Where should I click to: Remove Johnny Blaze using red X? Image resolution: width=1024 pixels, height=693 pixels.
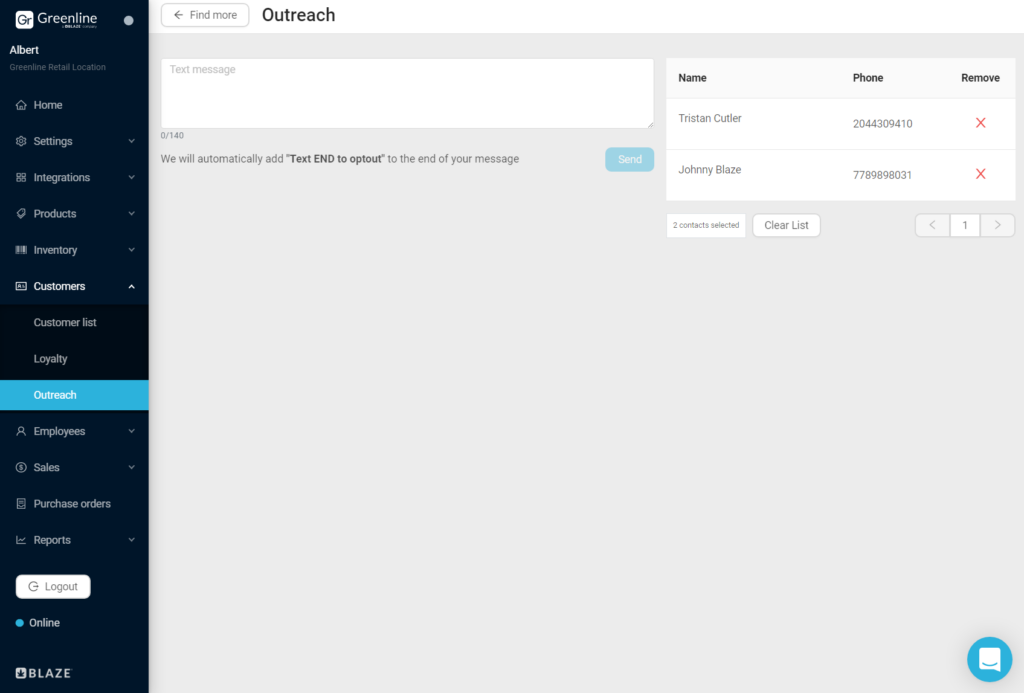pos(980,174)
